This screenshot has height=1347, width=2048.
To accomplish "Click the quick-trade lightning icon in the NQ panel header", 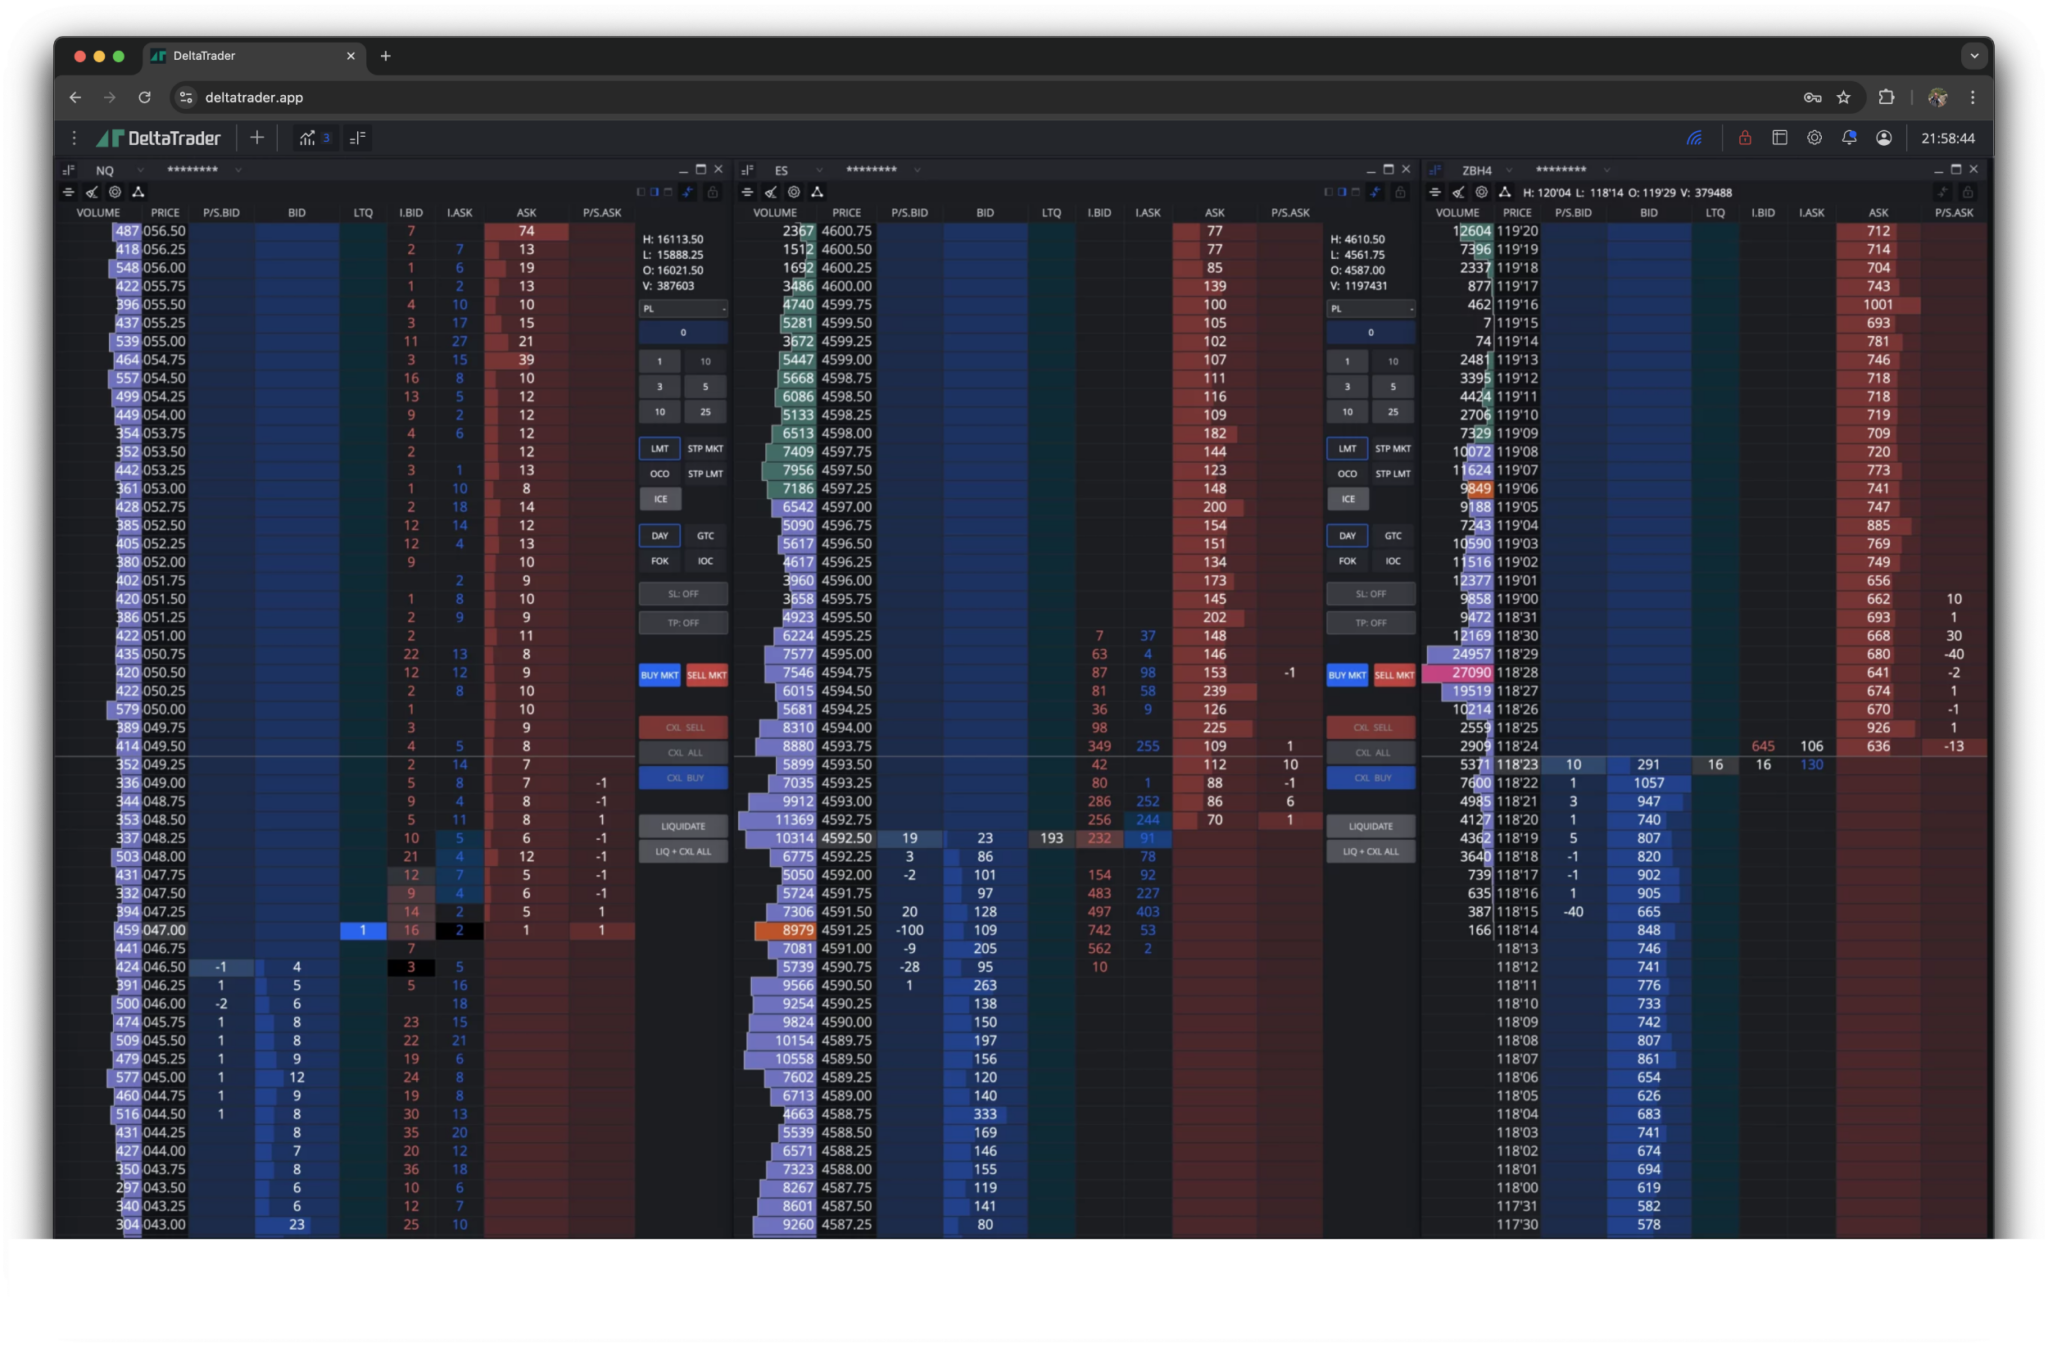I will click(x=687, y=192).
